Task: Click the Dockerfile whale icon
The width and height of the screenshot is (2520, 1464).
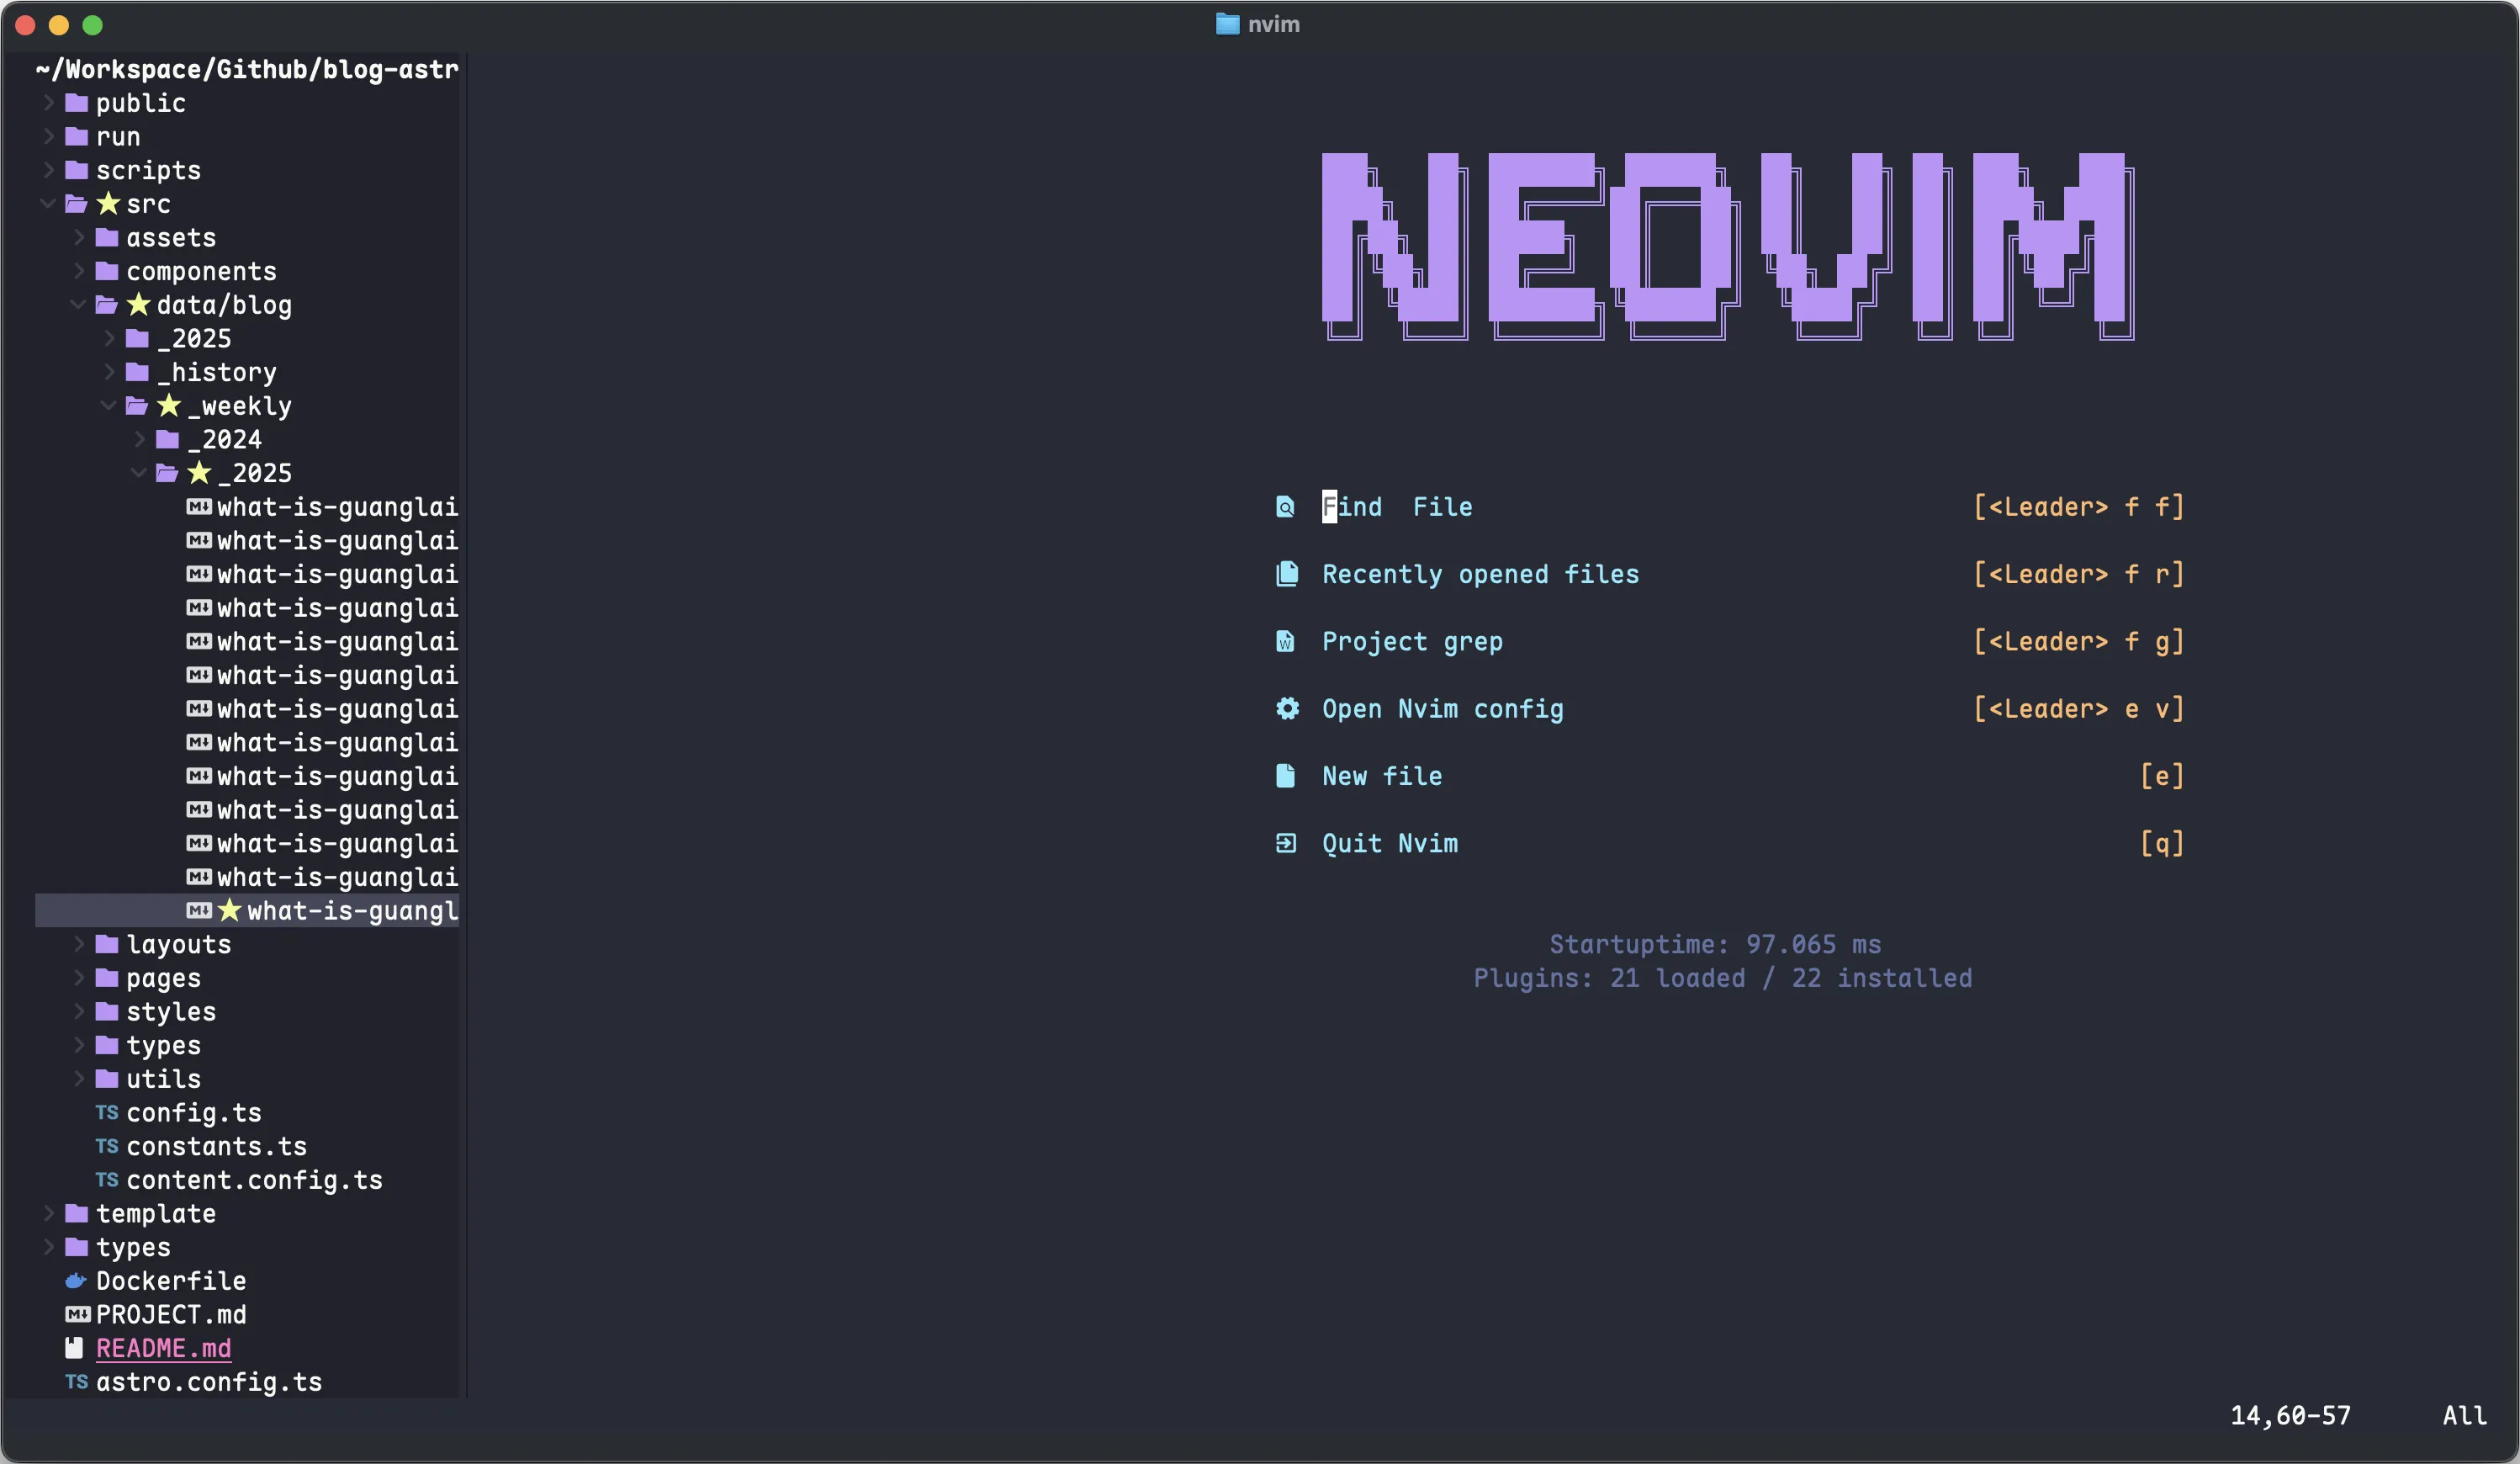Action: tap(76, 1280)
